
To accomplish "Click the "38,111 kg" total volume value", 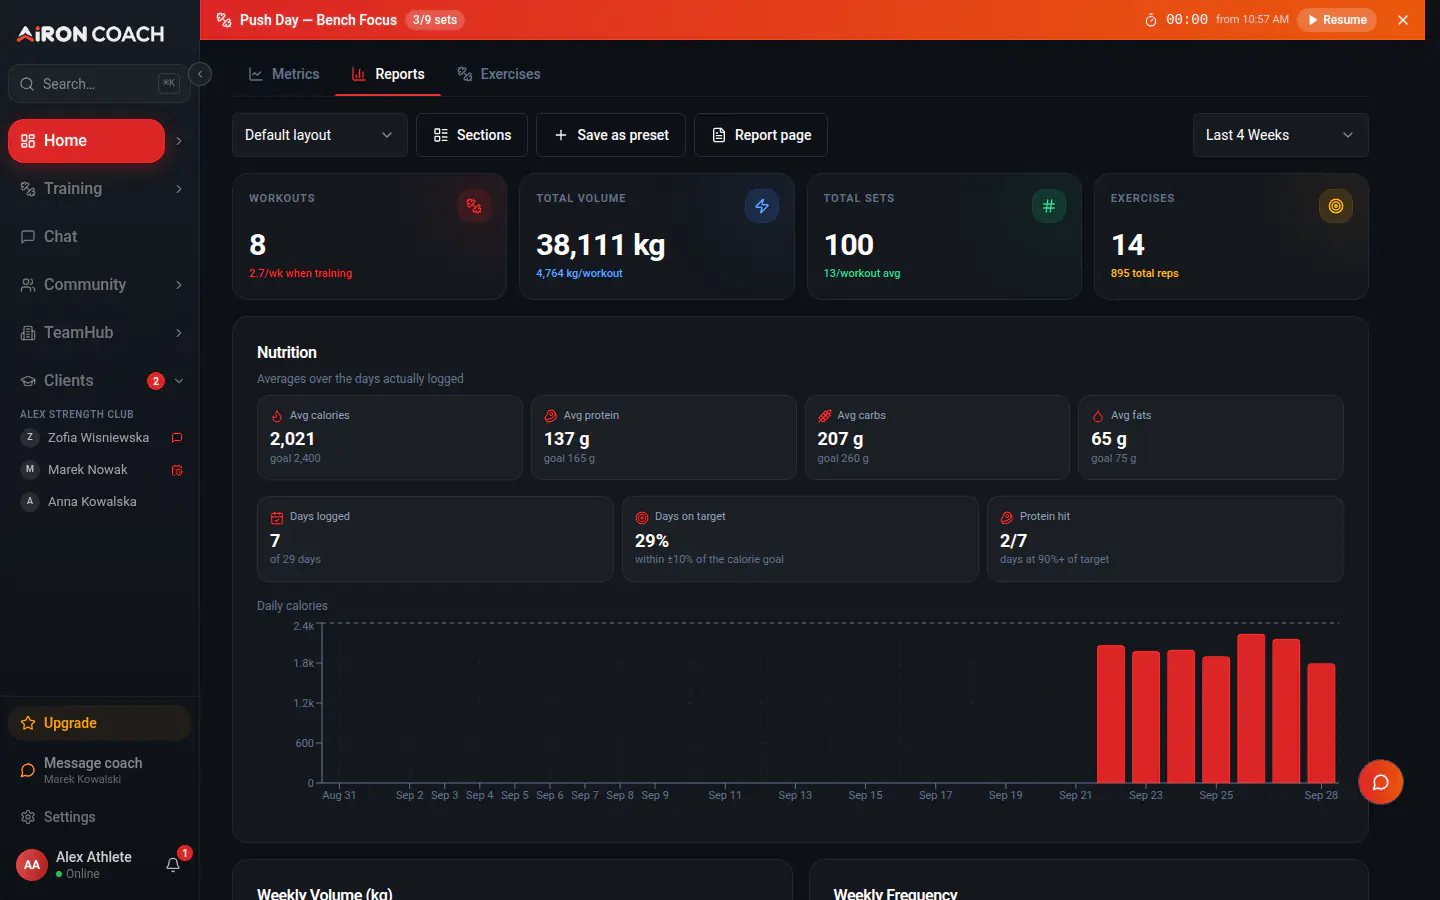I will (x=601, y=245).
